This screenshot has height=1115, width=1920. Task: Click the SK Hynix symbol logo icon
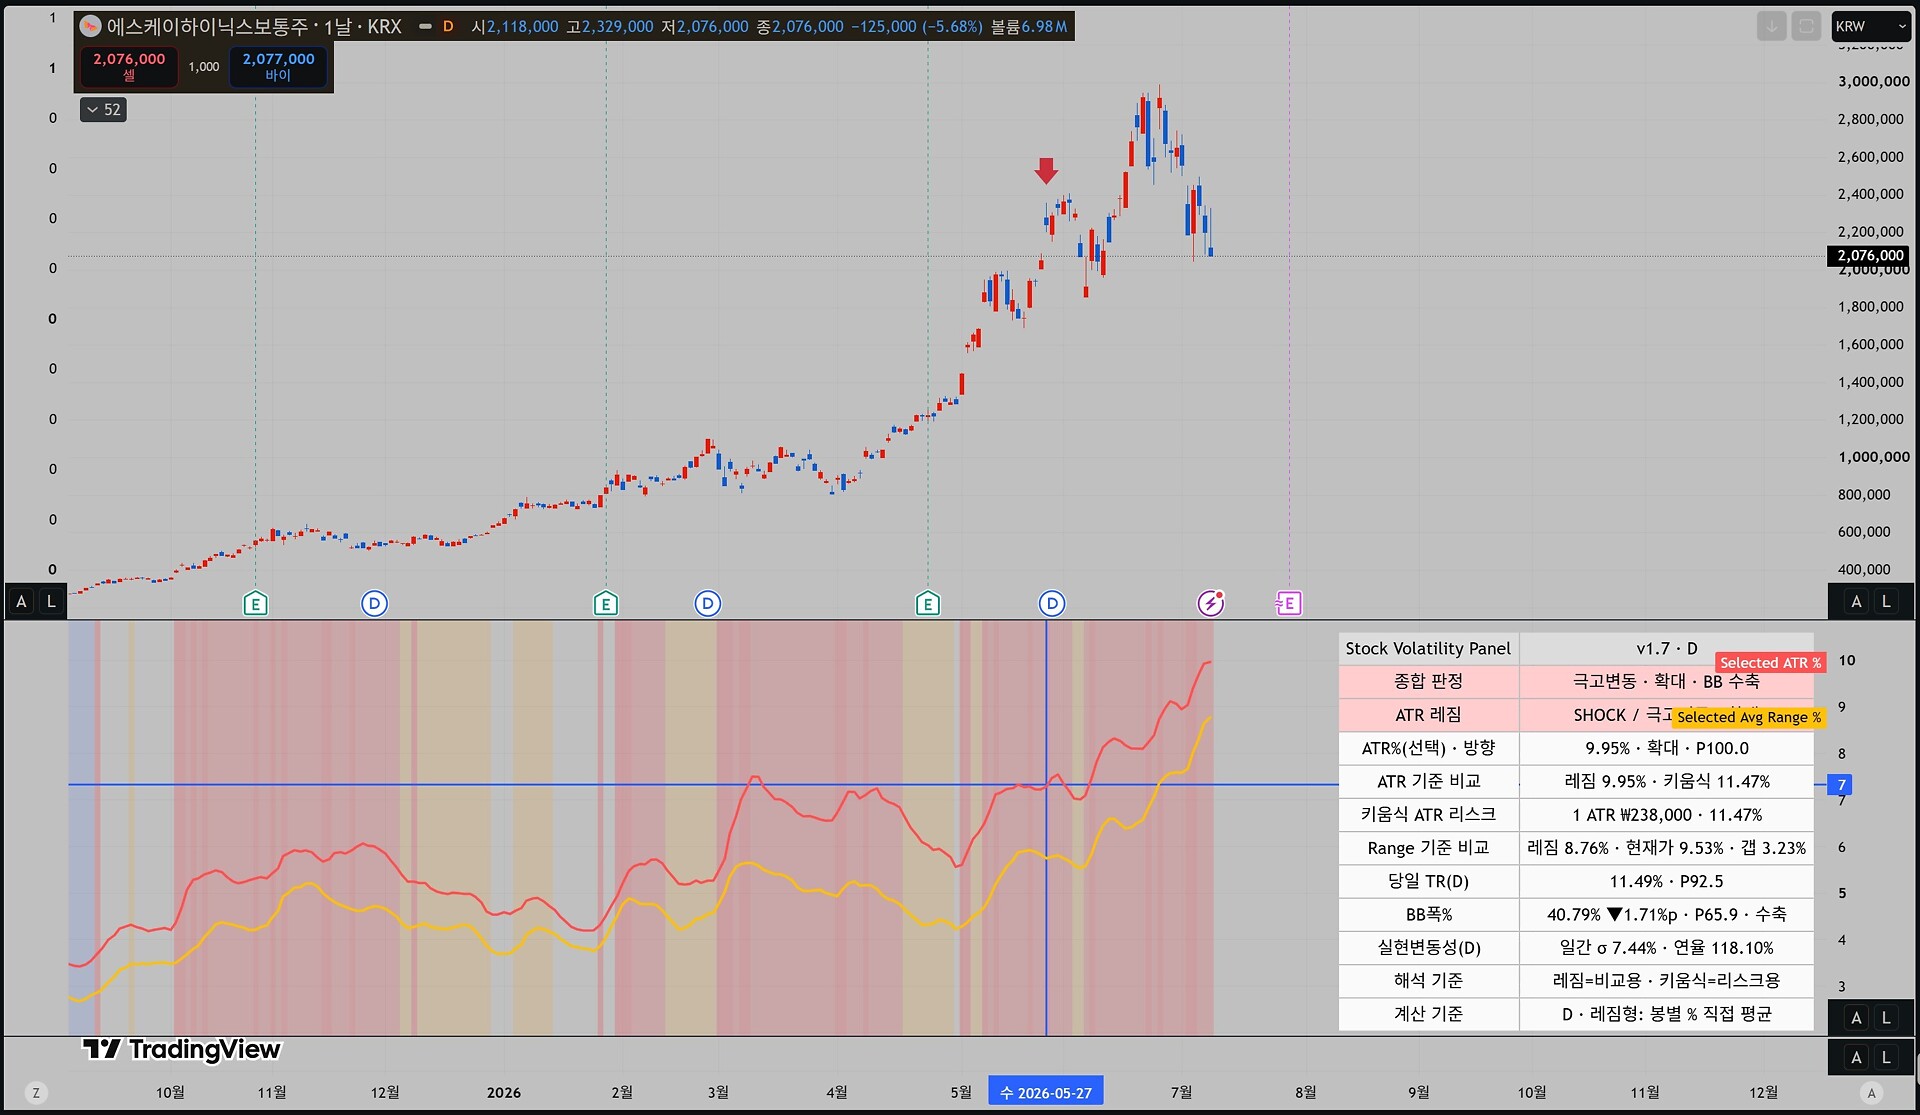[90, 26]
